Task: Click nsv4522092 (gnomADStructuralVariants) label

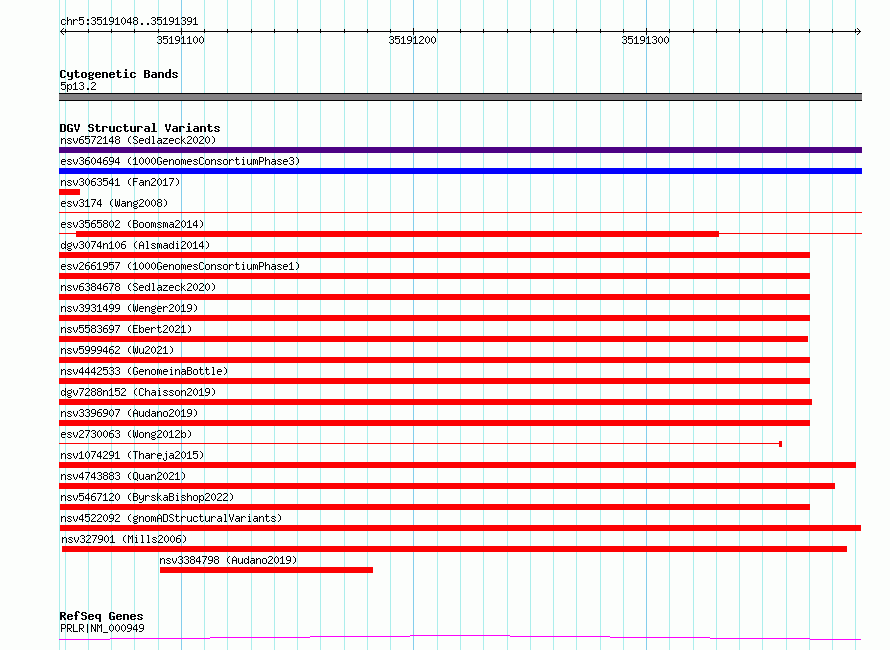Action: [171, 518]
